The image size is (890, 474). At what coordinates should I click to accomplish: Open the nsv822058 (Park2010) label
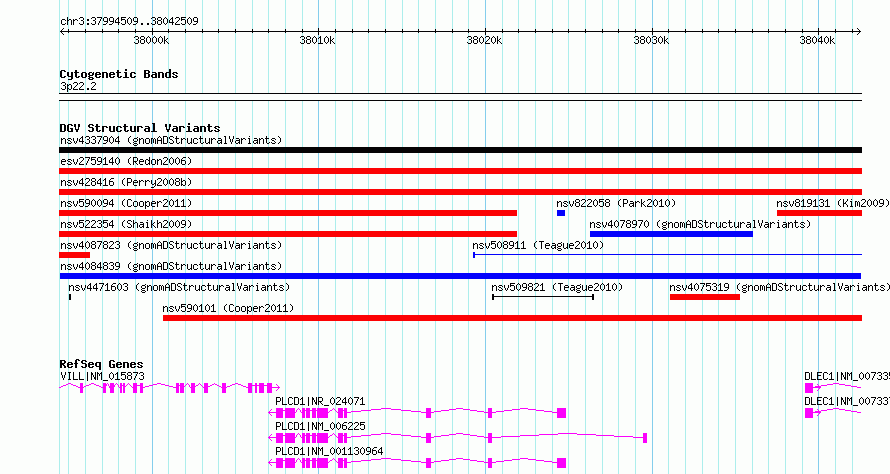[616, 203]
